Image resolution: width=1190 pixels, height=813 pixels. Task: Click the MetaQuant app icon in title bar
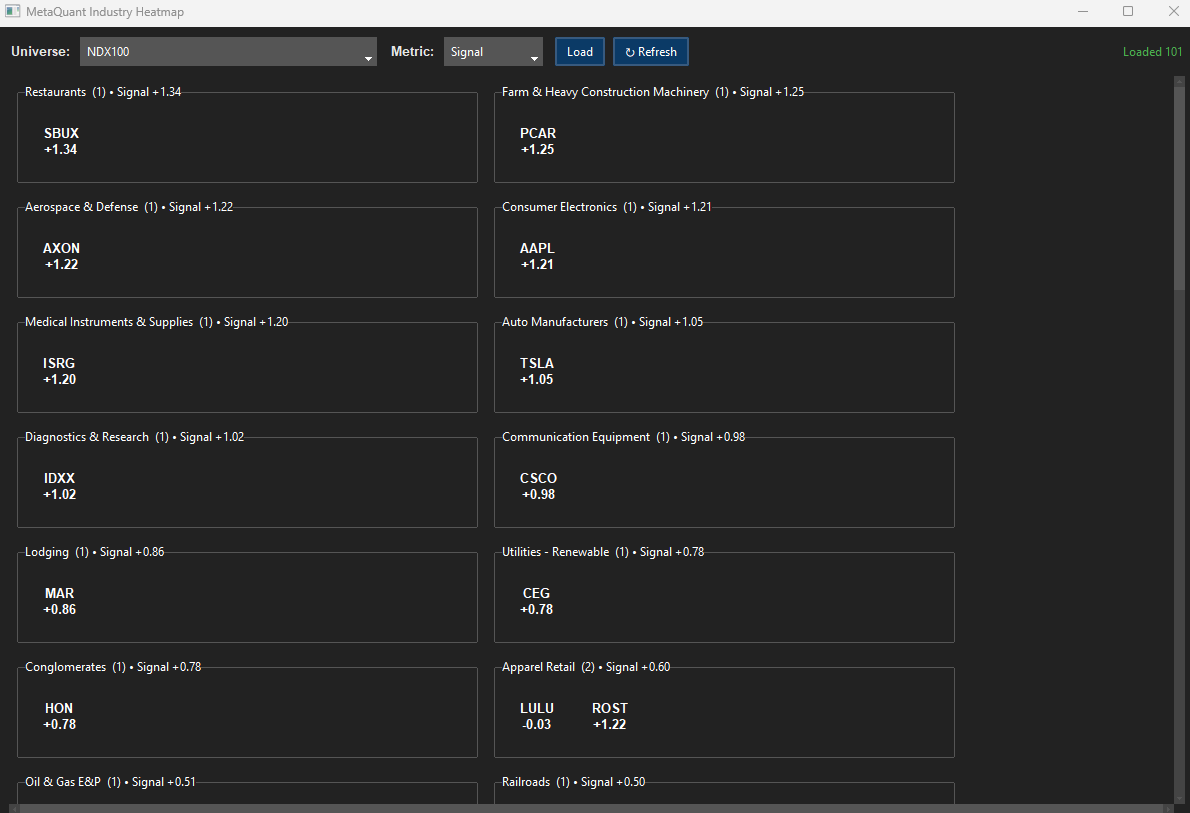13,11
